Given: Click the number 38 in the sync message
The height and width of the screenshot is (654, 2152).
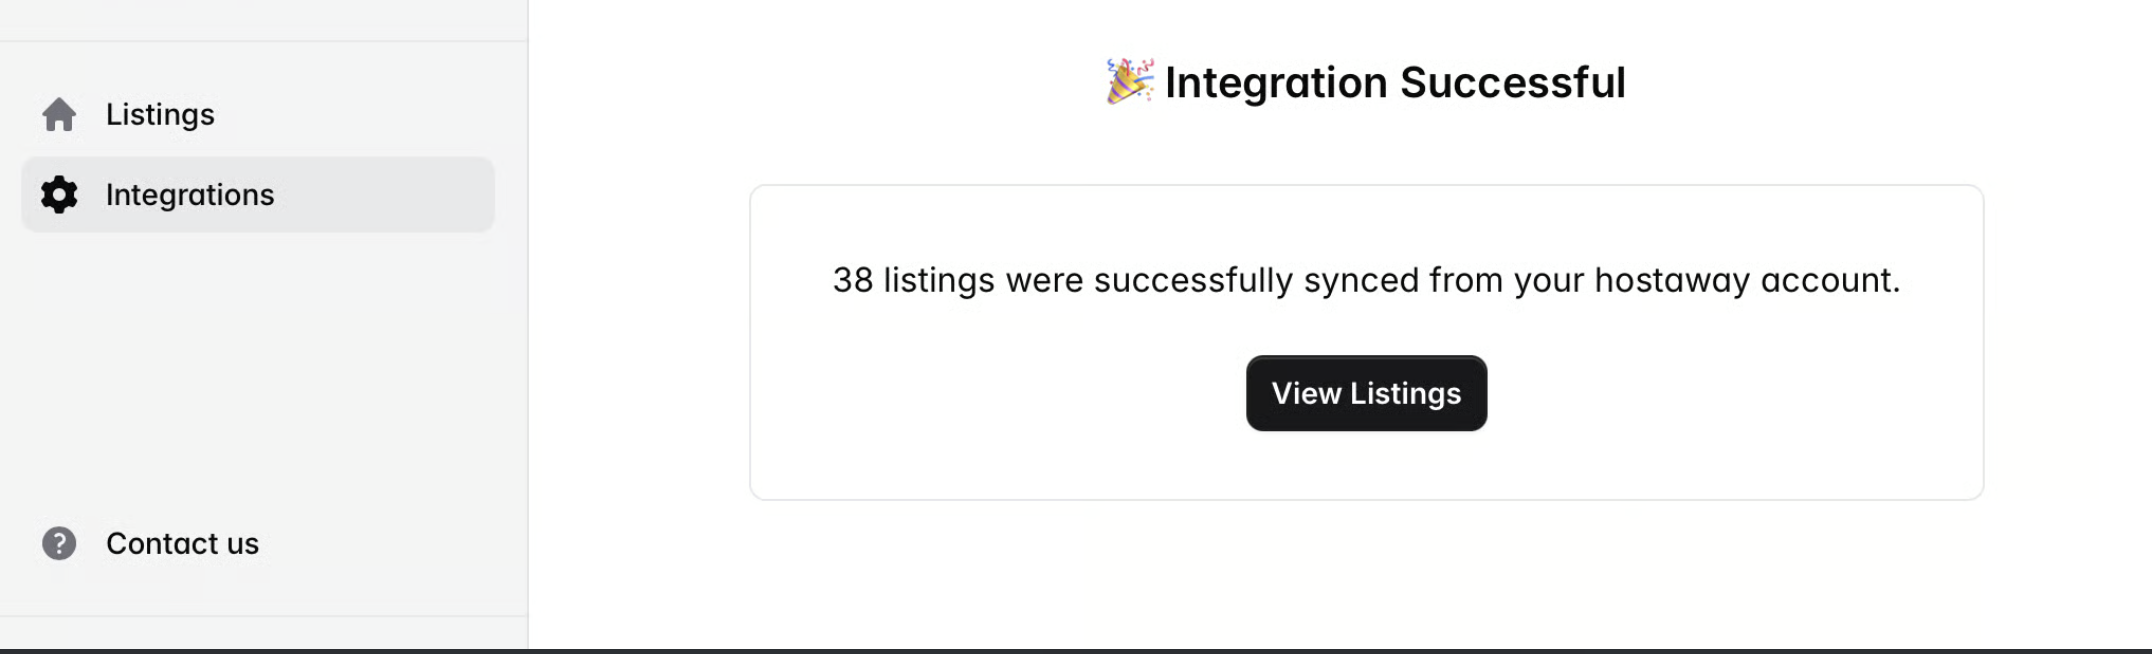Looking at the screenshot, I should coord(852,280).
